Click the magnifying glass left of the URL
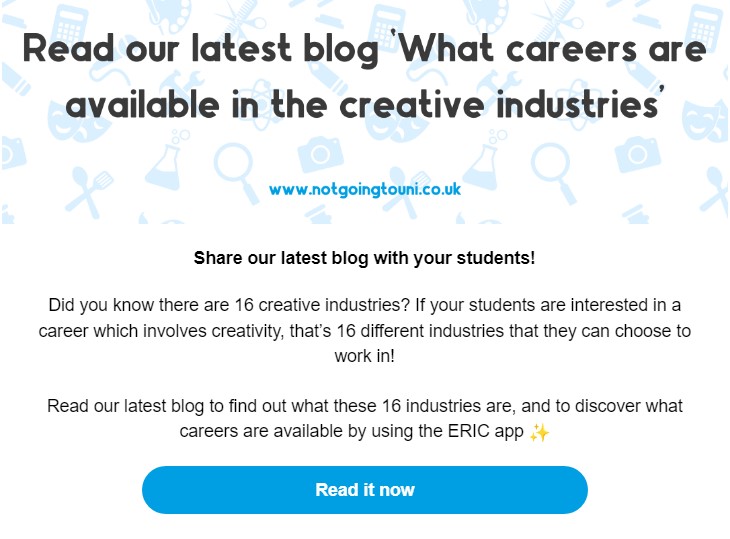 (x=236, y=172)
